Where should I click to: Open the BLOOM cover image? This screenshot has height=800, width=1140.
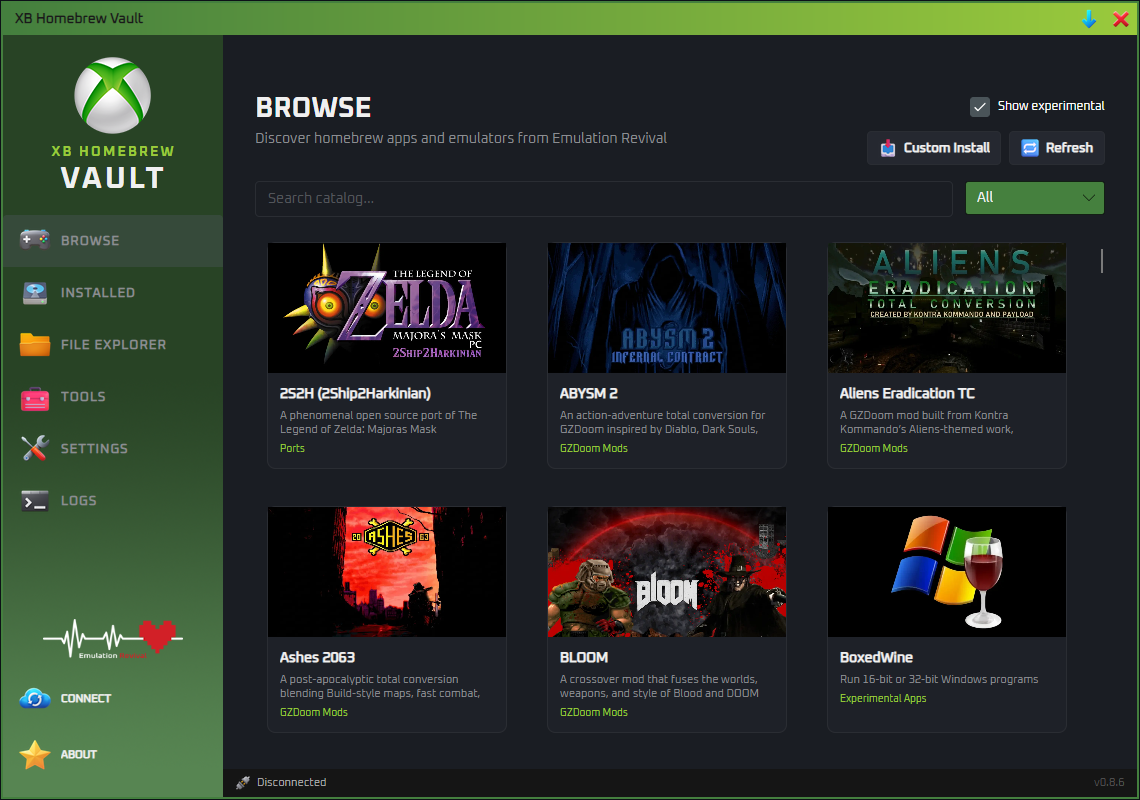coord(667,572)
